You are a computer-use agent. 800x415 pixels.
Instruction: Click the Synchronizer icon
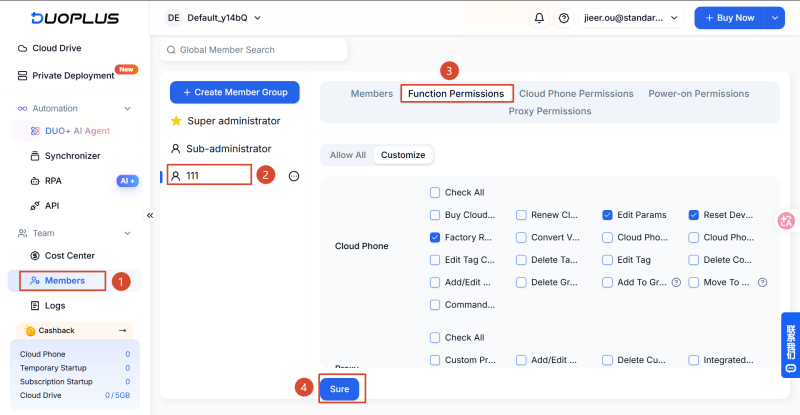(35, 156)
